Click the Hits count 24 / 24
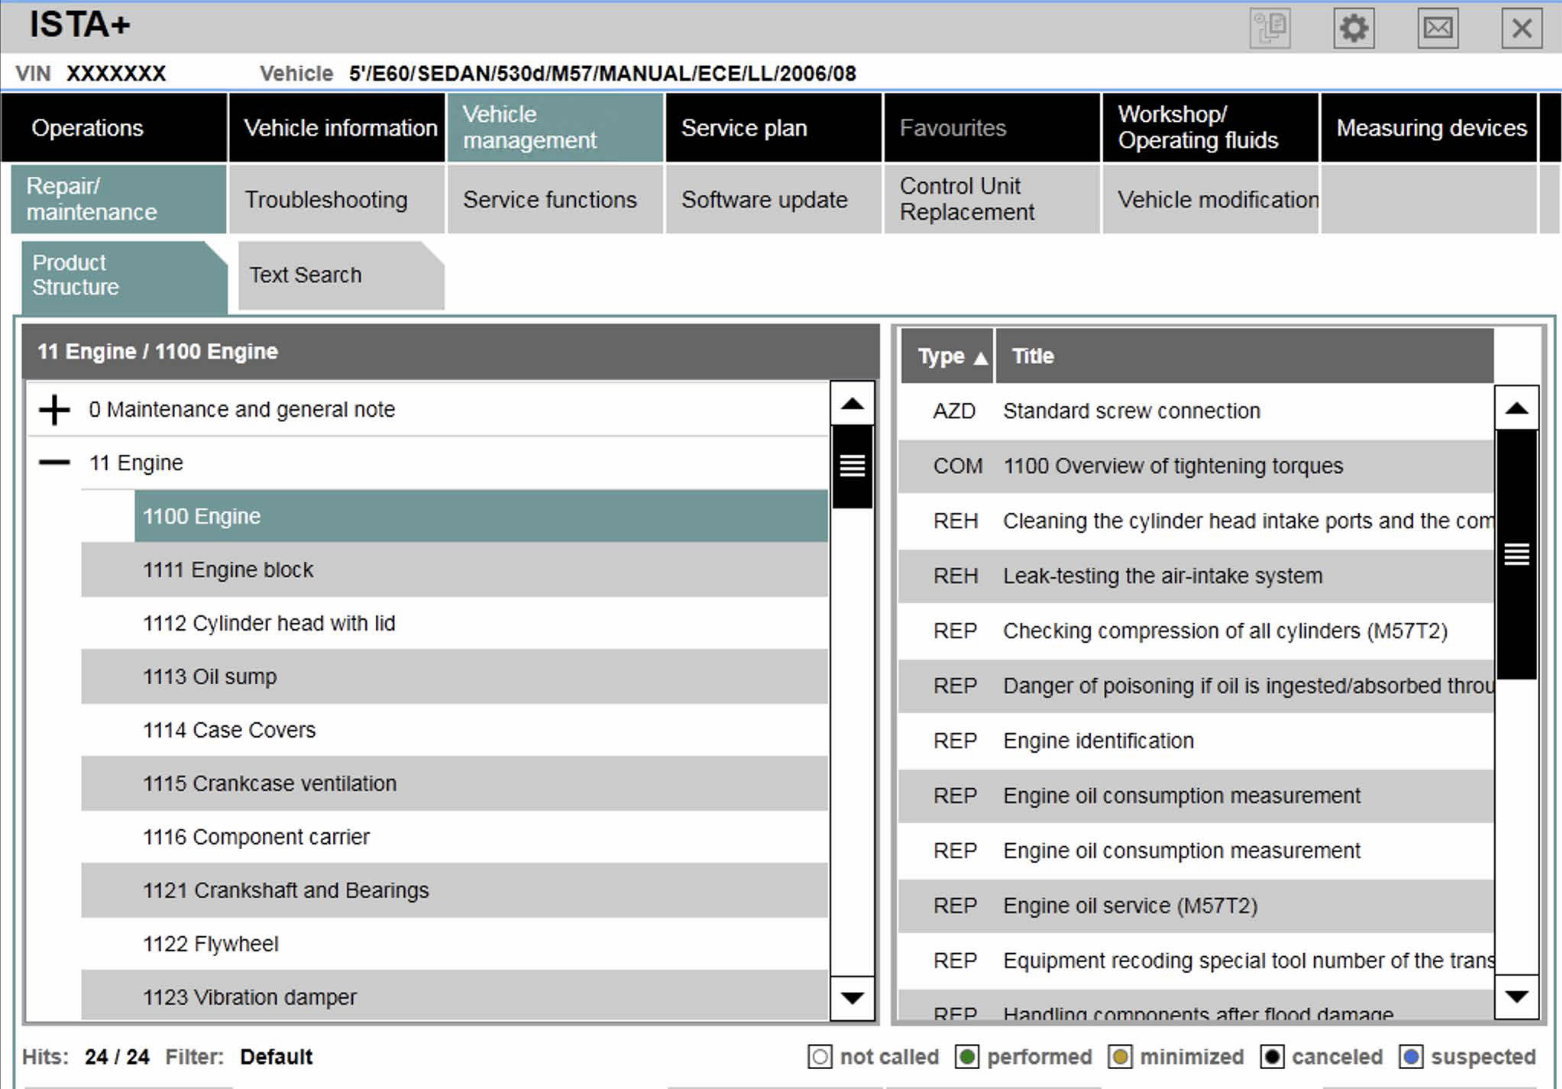1562x1089 pixels. pyautogui.click(x=117, y=1057)
